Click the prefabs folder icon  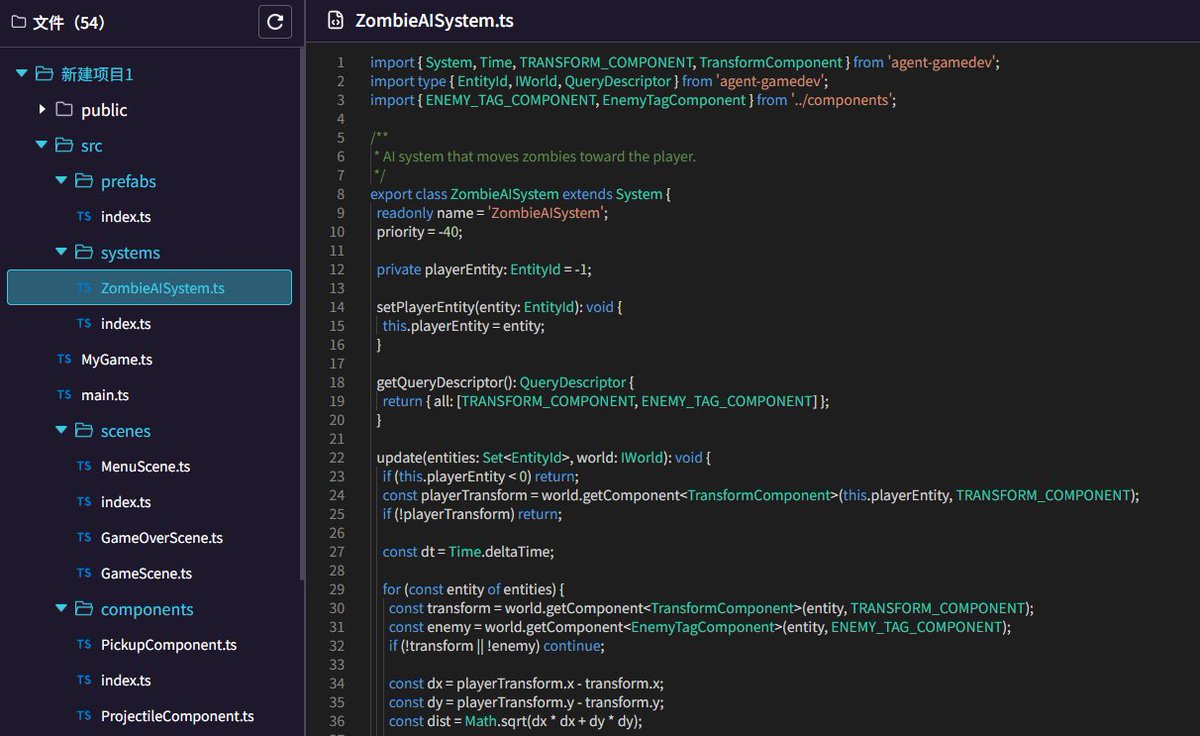click(84, 181)
